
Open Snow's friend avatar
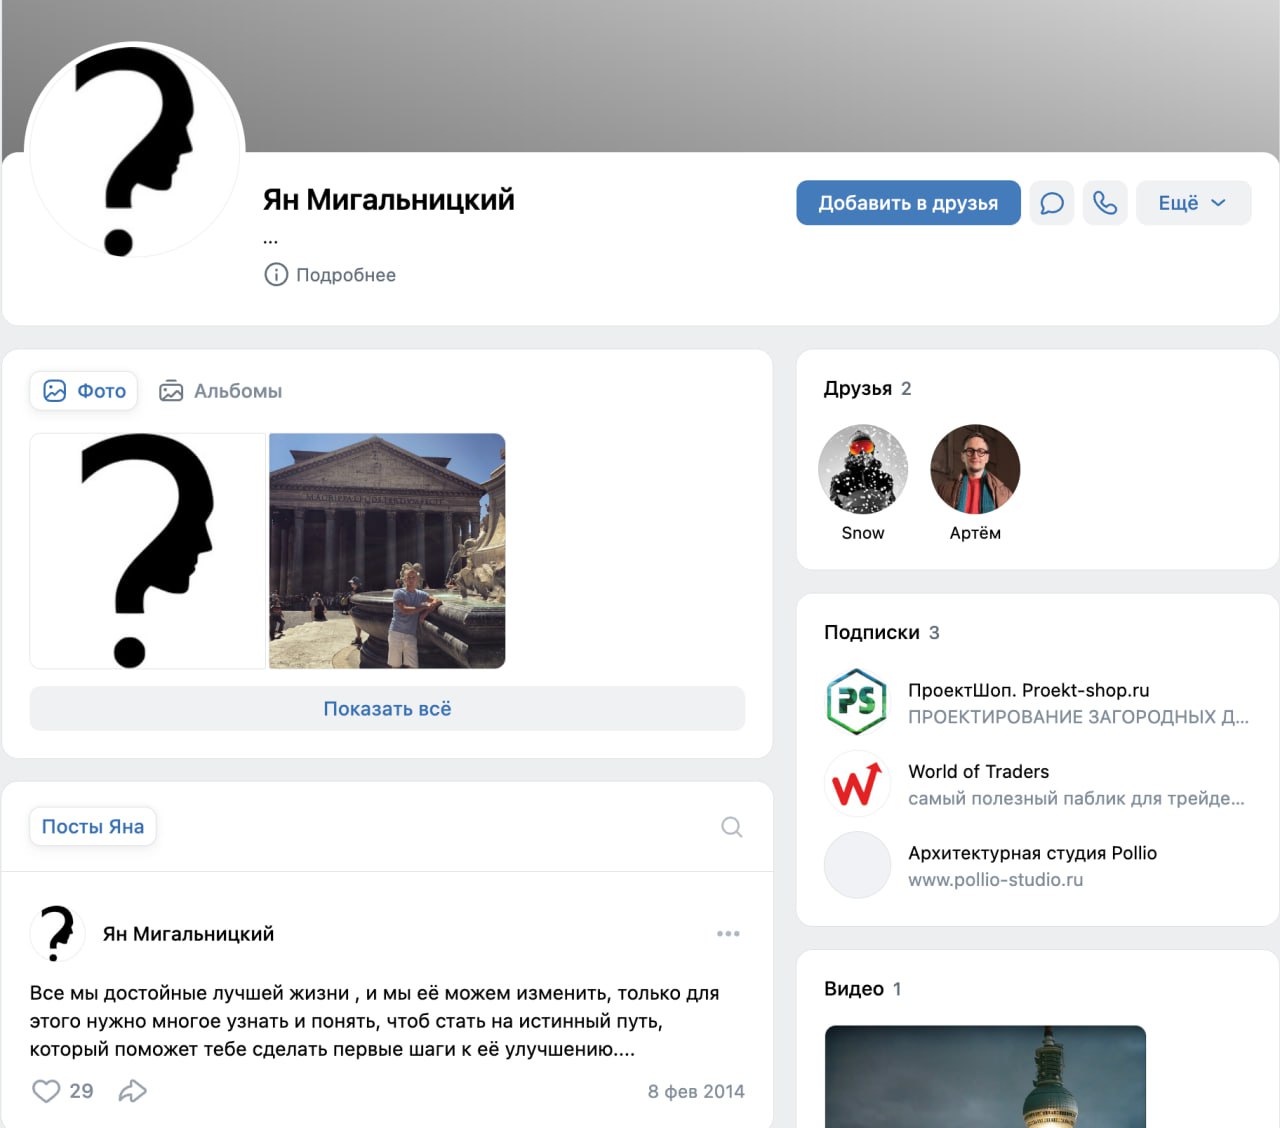coord(863,469)
